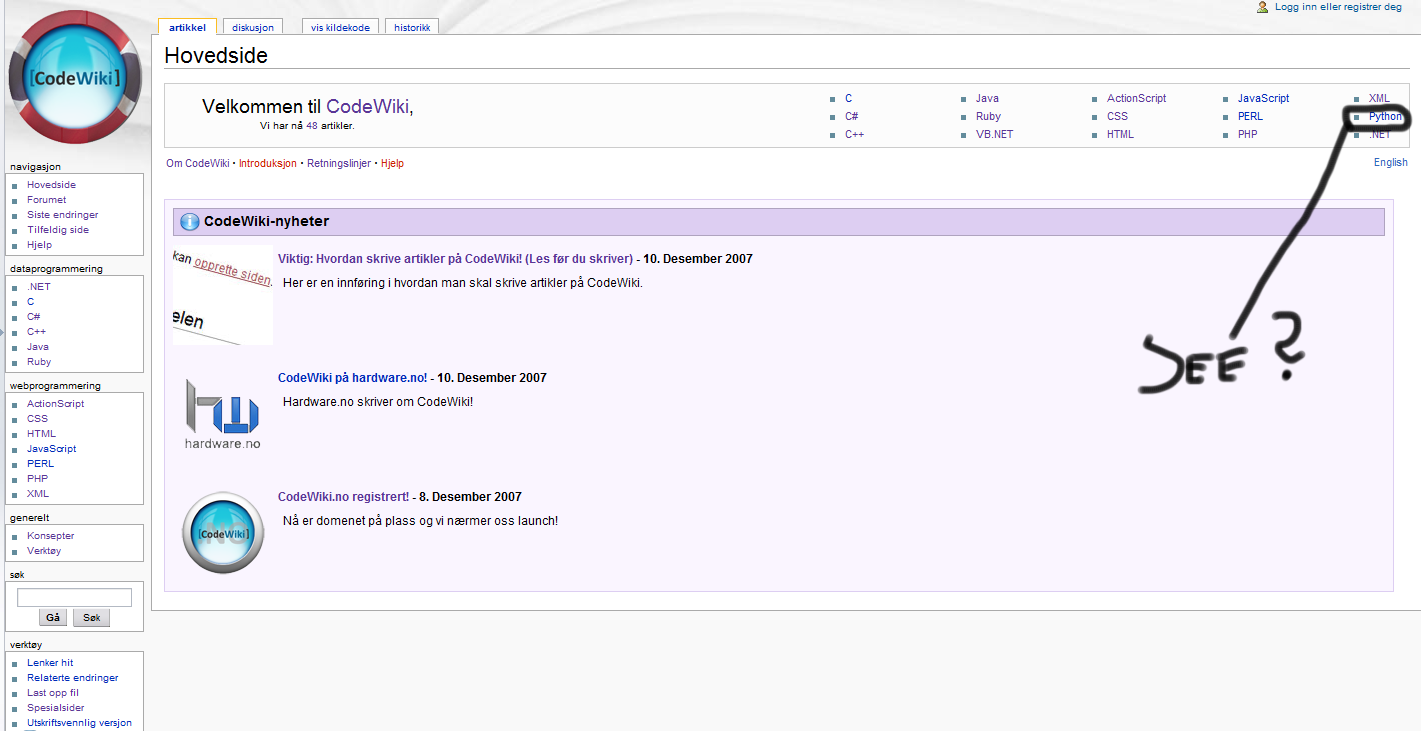Open Om CodeWiki link
This screenshot has width=1421, height=731.
[198, 164]
